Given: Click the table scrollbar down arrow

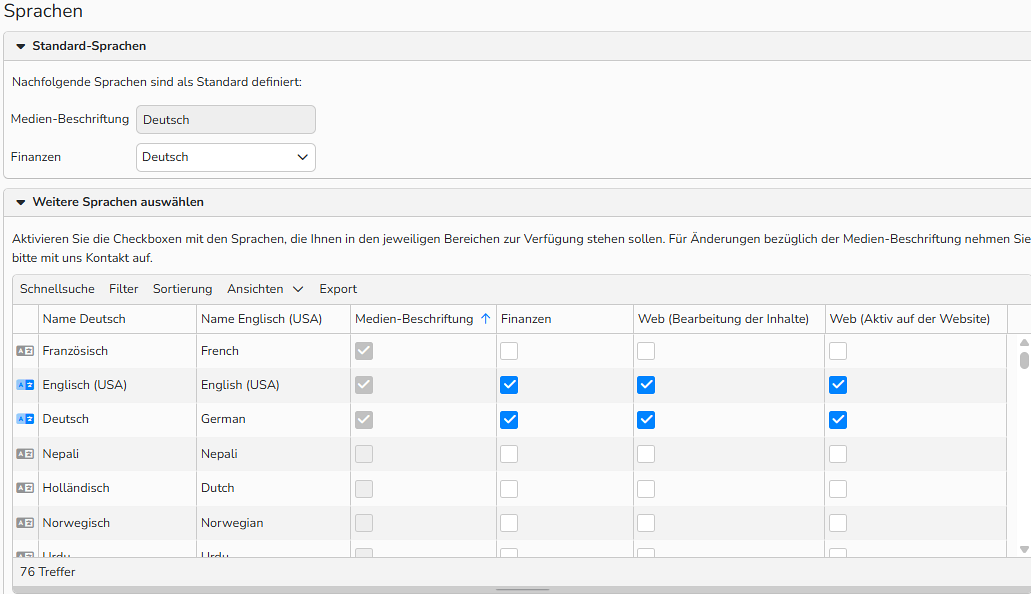Looking at the screenshot, I should click(1024, 549).
